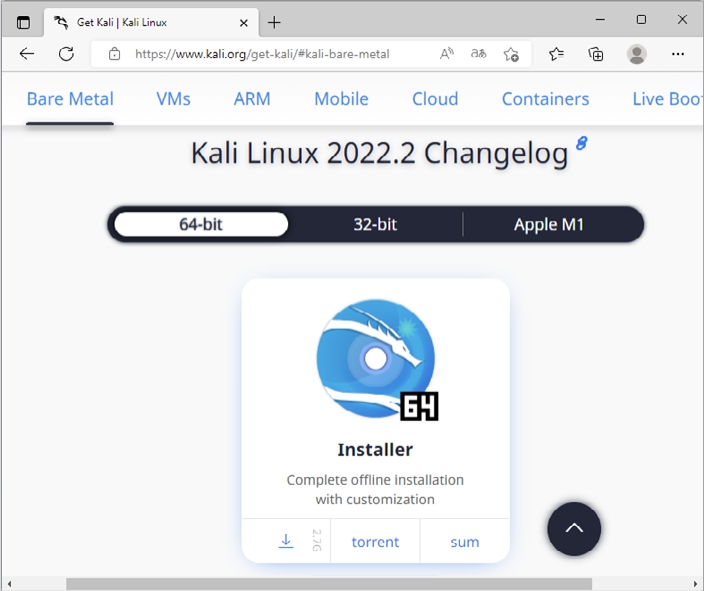The height and width of the screenshot is (591, 704).
Task: Open the translate page icon
Action: click(x=478, y=54)
